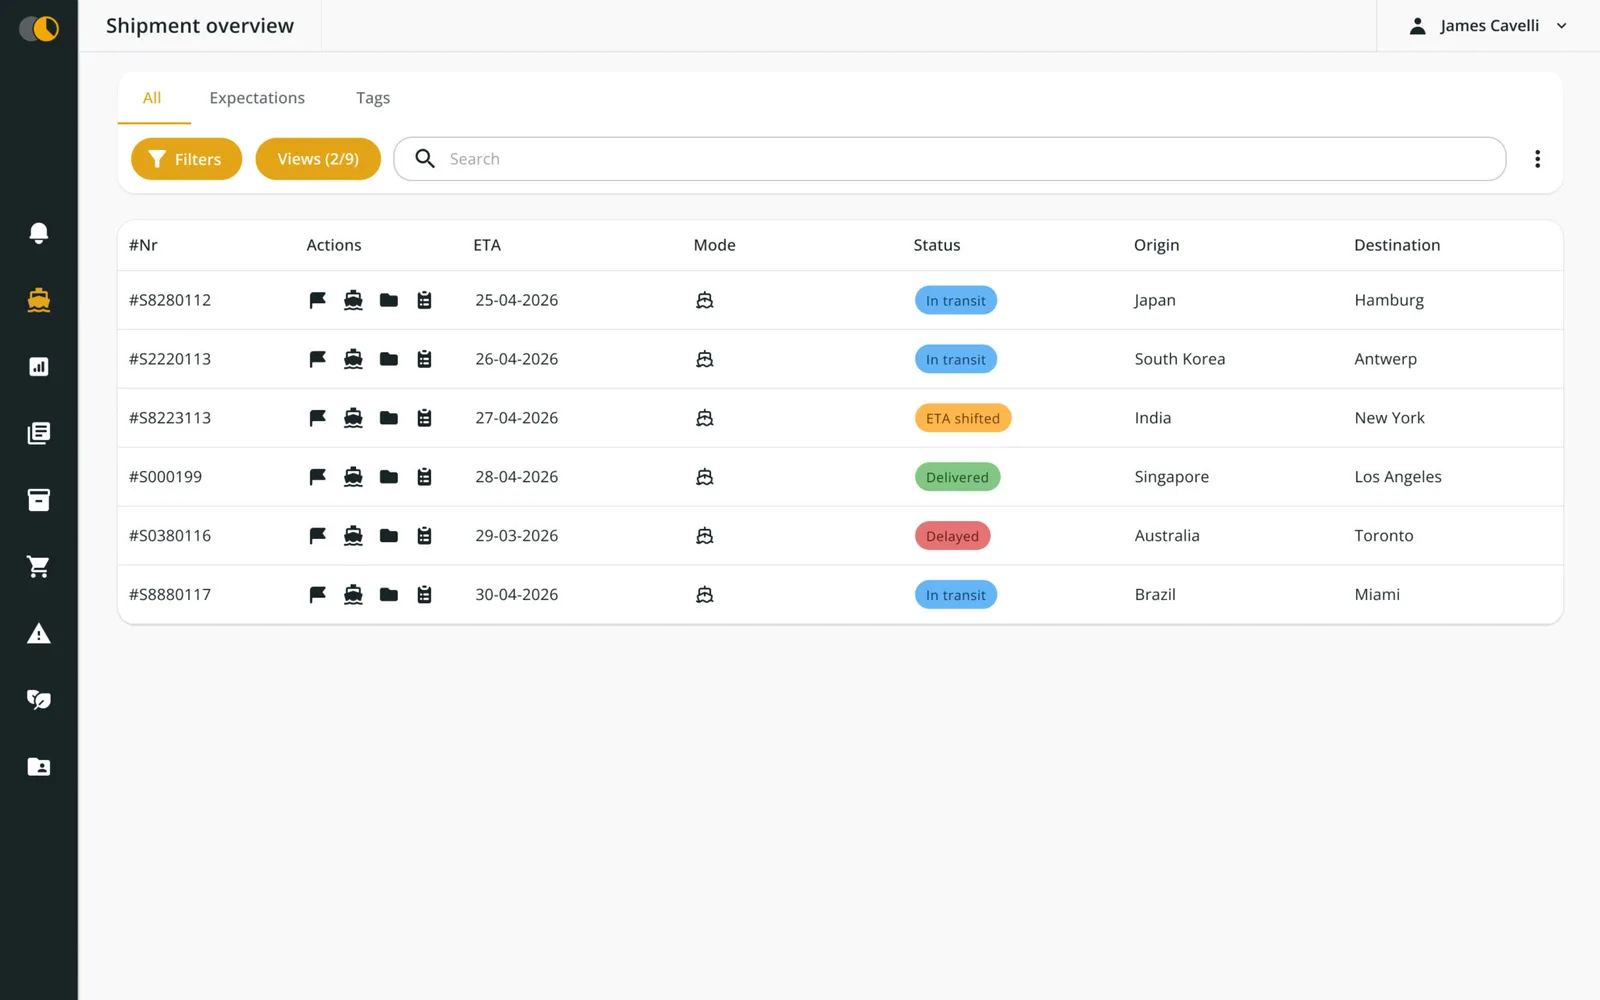Open notifications bell in sidebar
This screenshot has width=1600, height=1000.
(38, 233)
